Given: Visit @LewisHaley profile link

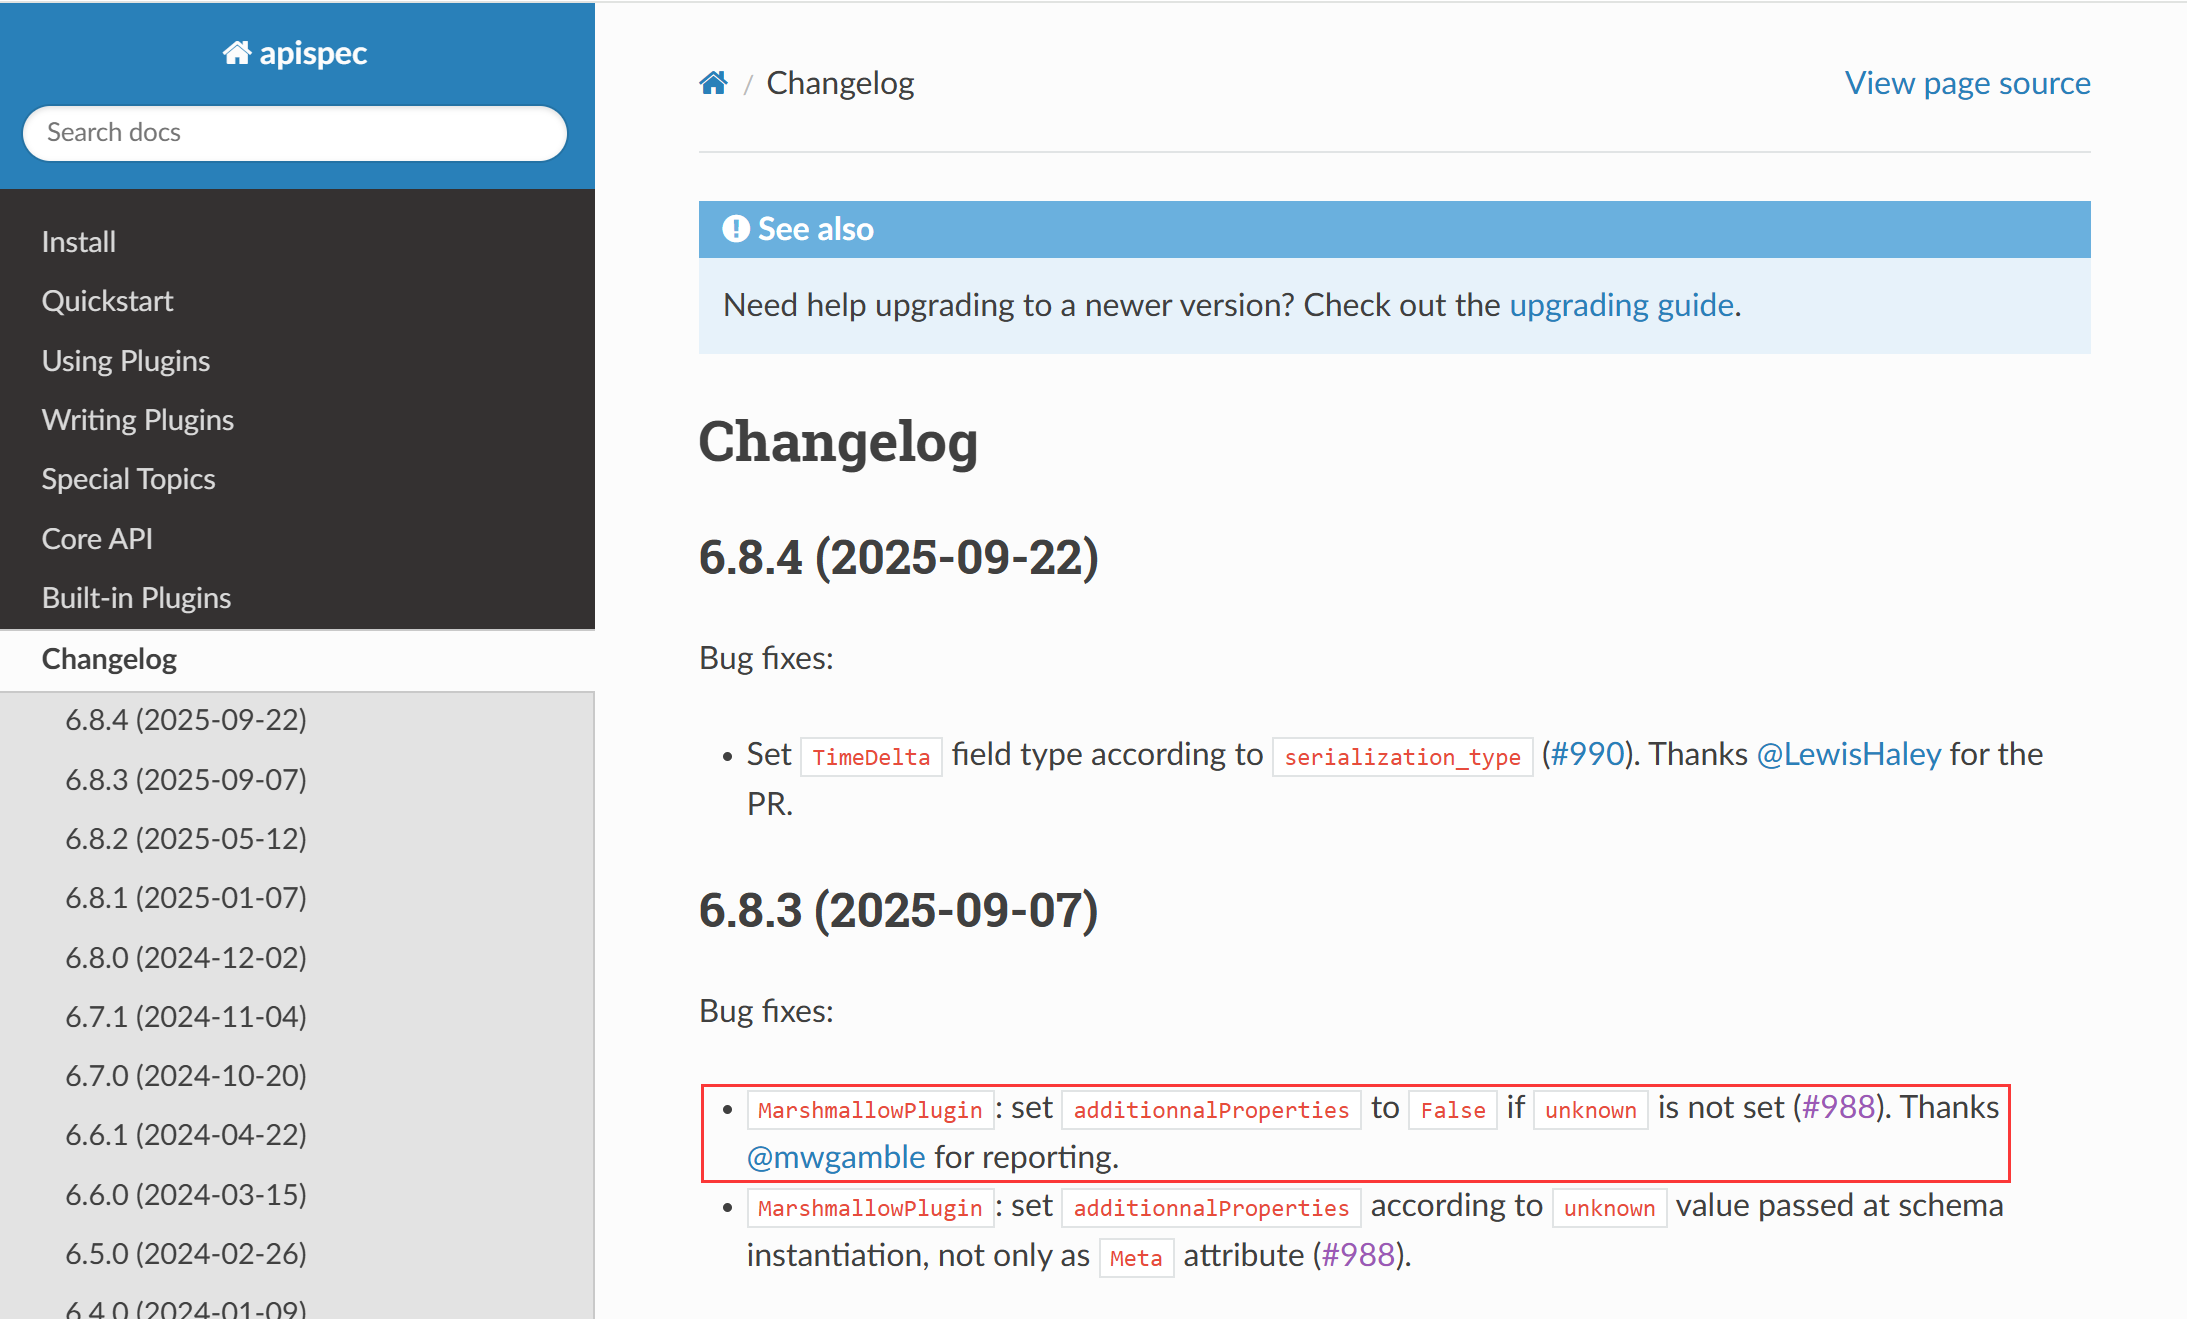Looking at the screenshot, I should coord(1848,754).
